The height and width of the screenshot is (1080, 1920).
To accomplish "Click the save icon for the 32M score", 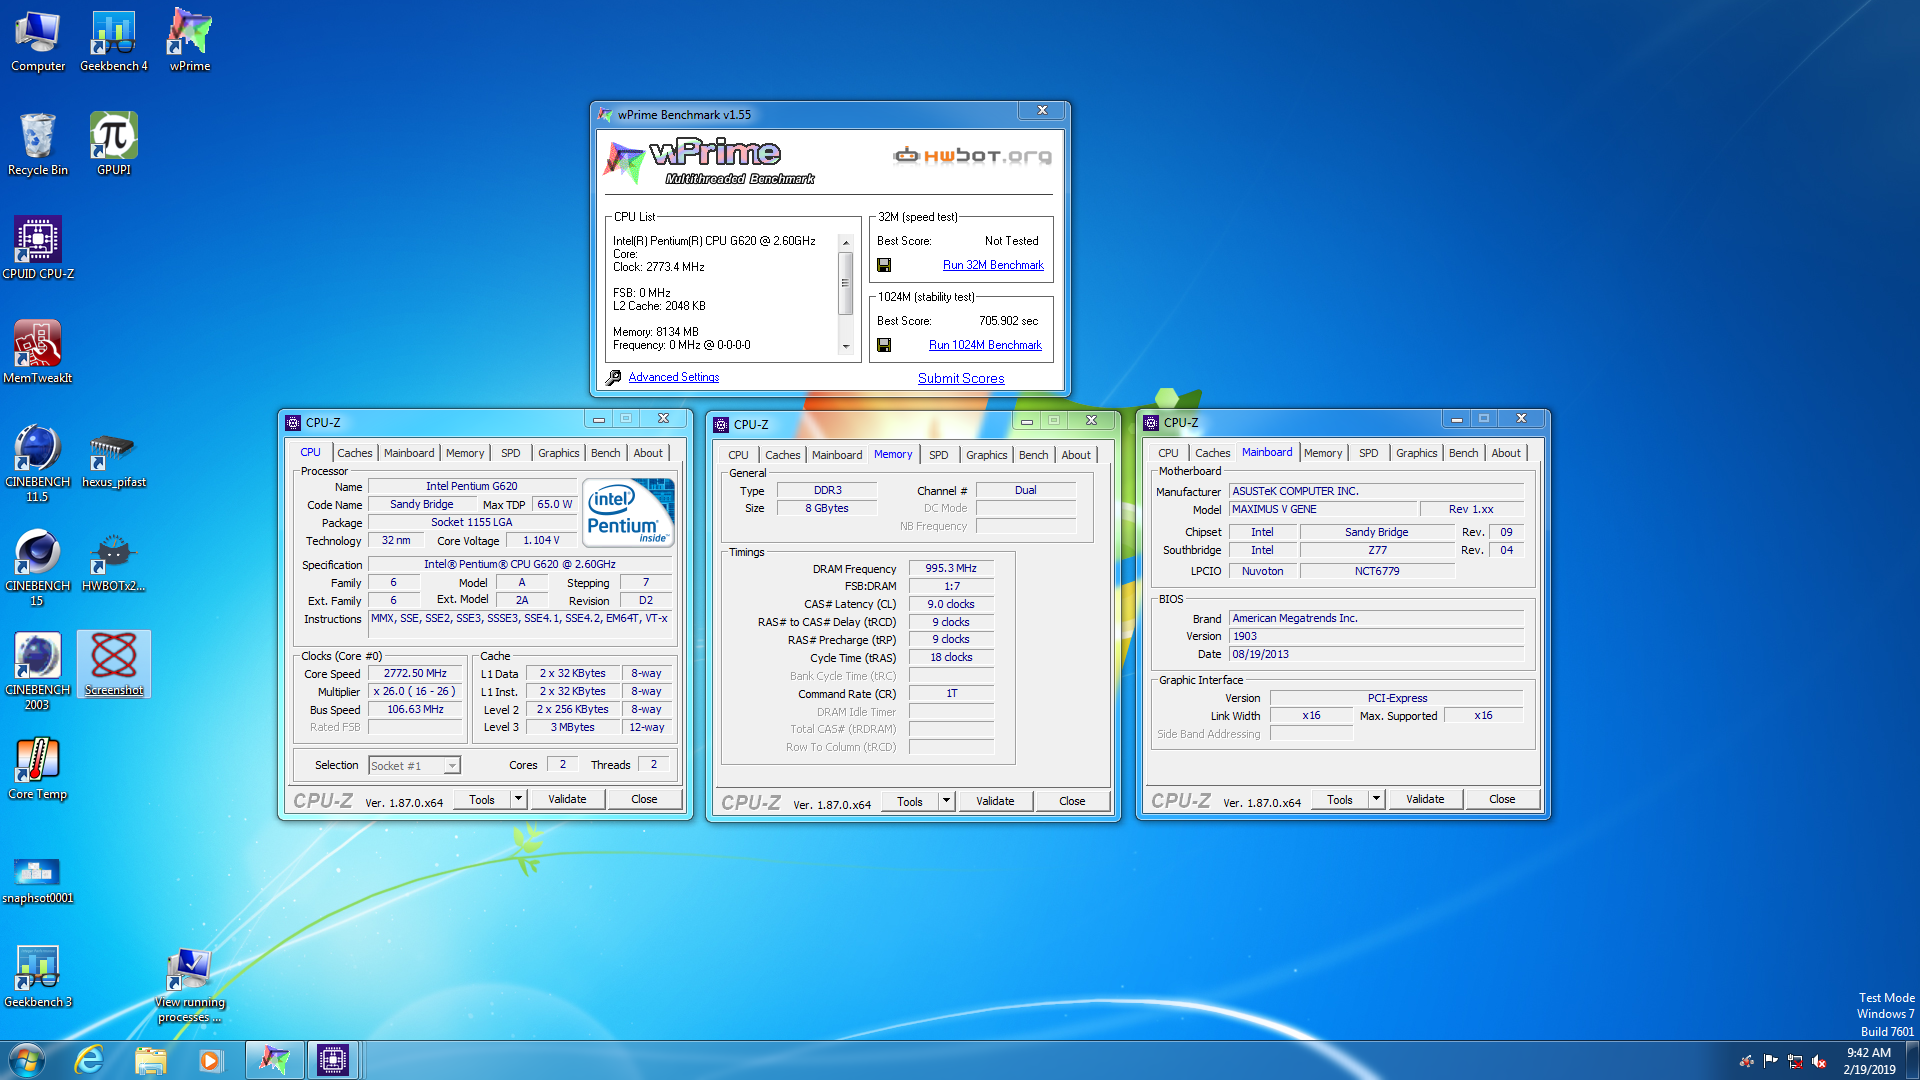I will click(x=884, y=265).
